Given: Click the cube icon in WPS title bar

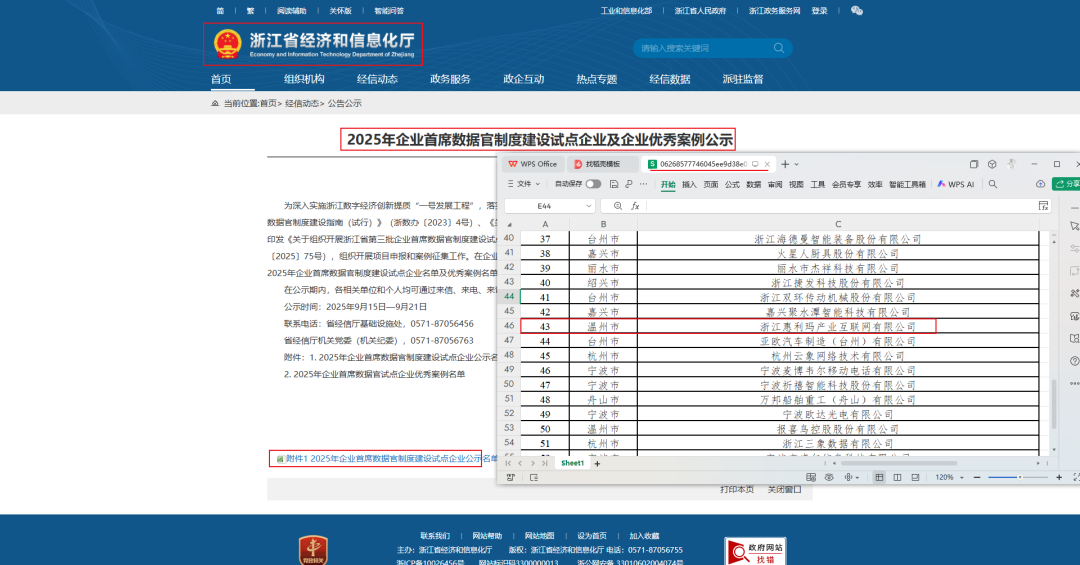Looking at the screenshot, I should pos(992,164).
